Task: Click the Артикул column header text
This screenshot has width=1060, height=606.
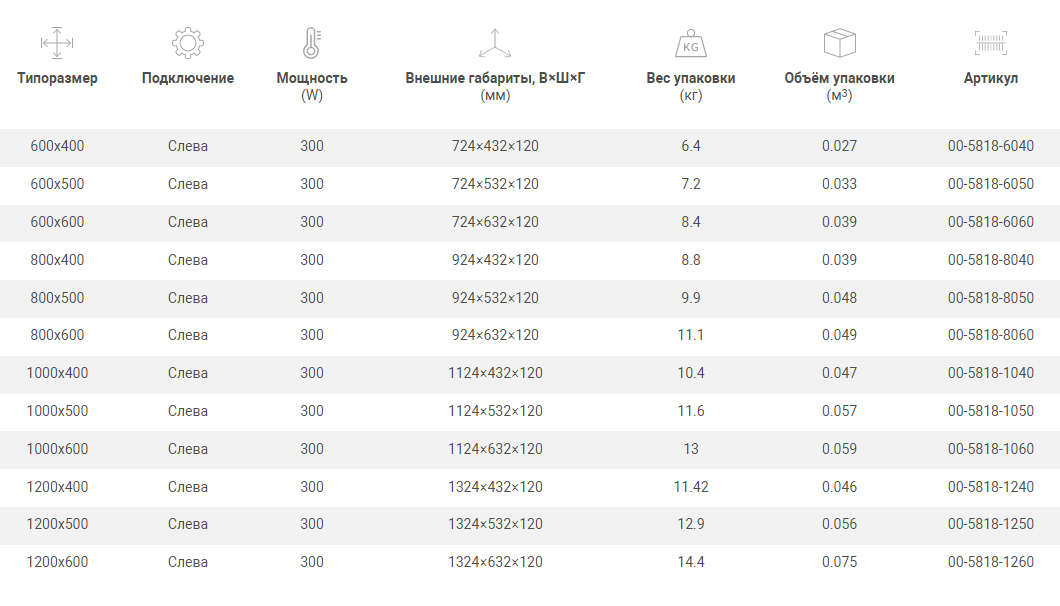Action: [991, 78]
